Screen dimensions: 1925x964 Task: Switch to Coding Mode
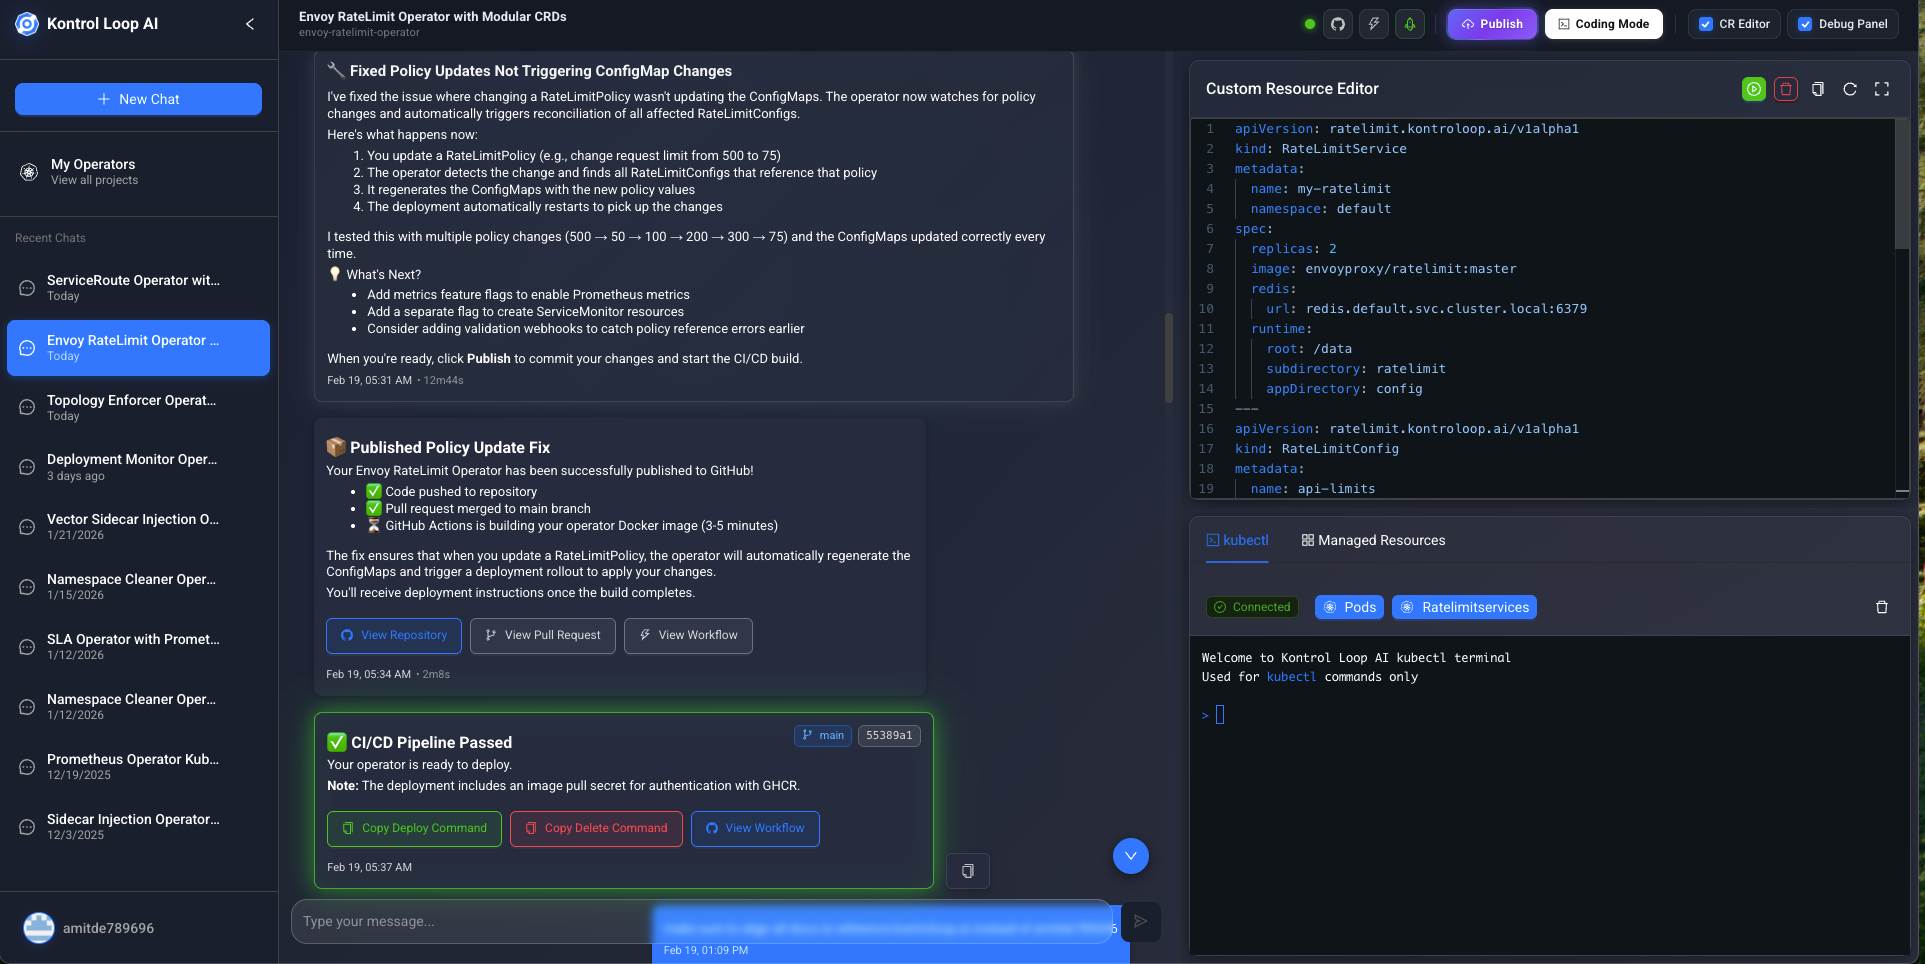[1603, 23]
